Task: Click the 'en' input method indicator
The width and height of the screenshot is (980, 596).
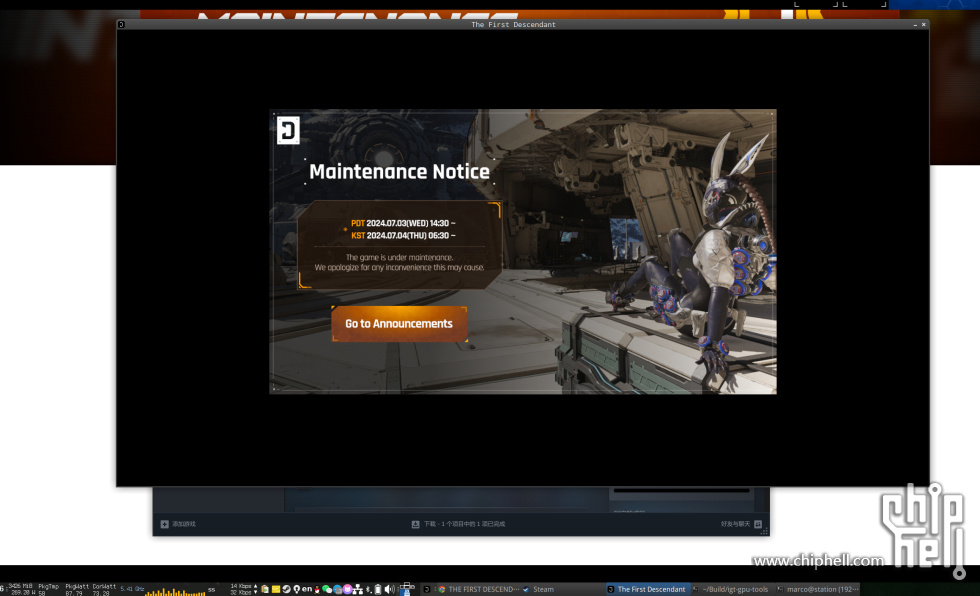Action: click(307, 589)
